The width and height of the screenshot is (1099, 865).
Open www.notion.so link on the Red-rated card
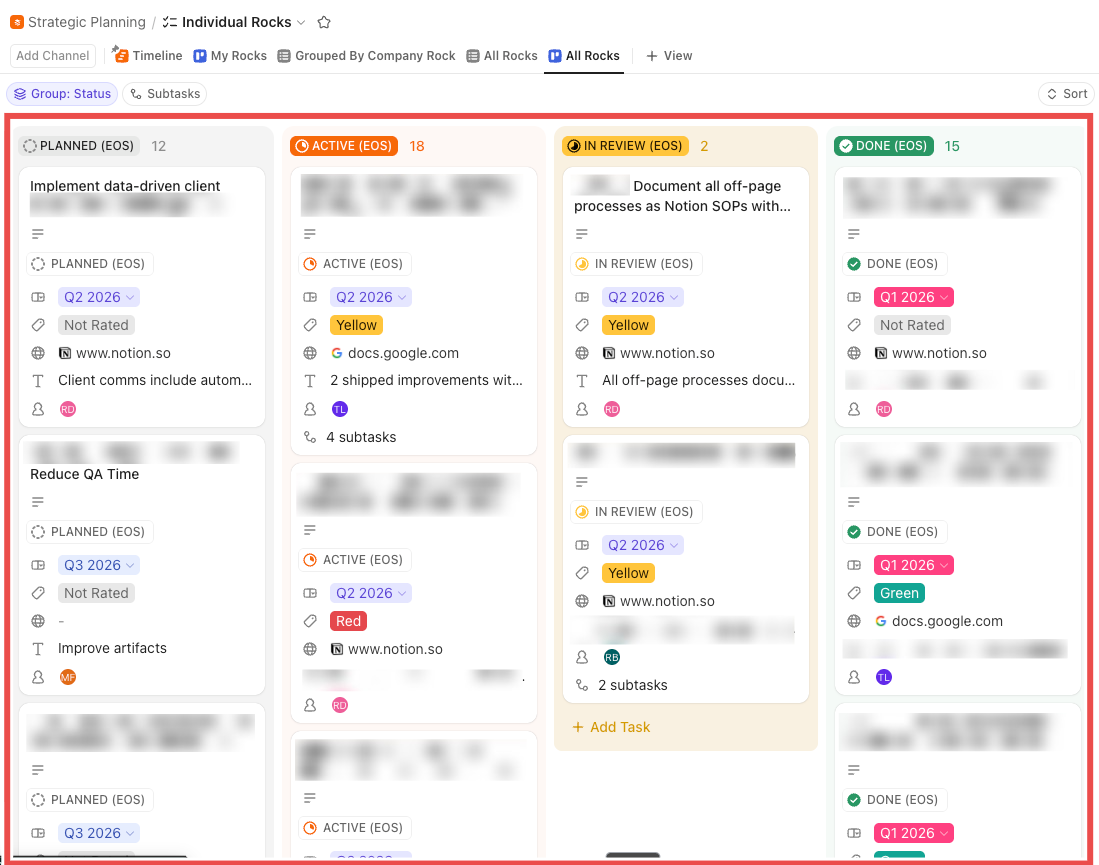click(x=387, y=649)
